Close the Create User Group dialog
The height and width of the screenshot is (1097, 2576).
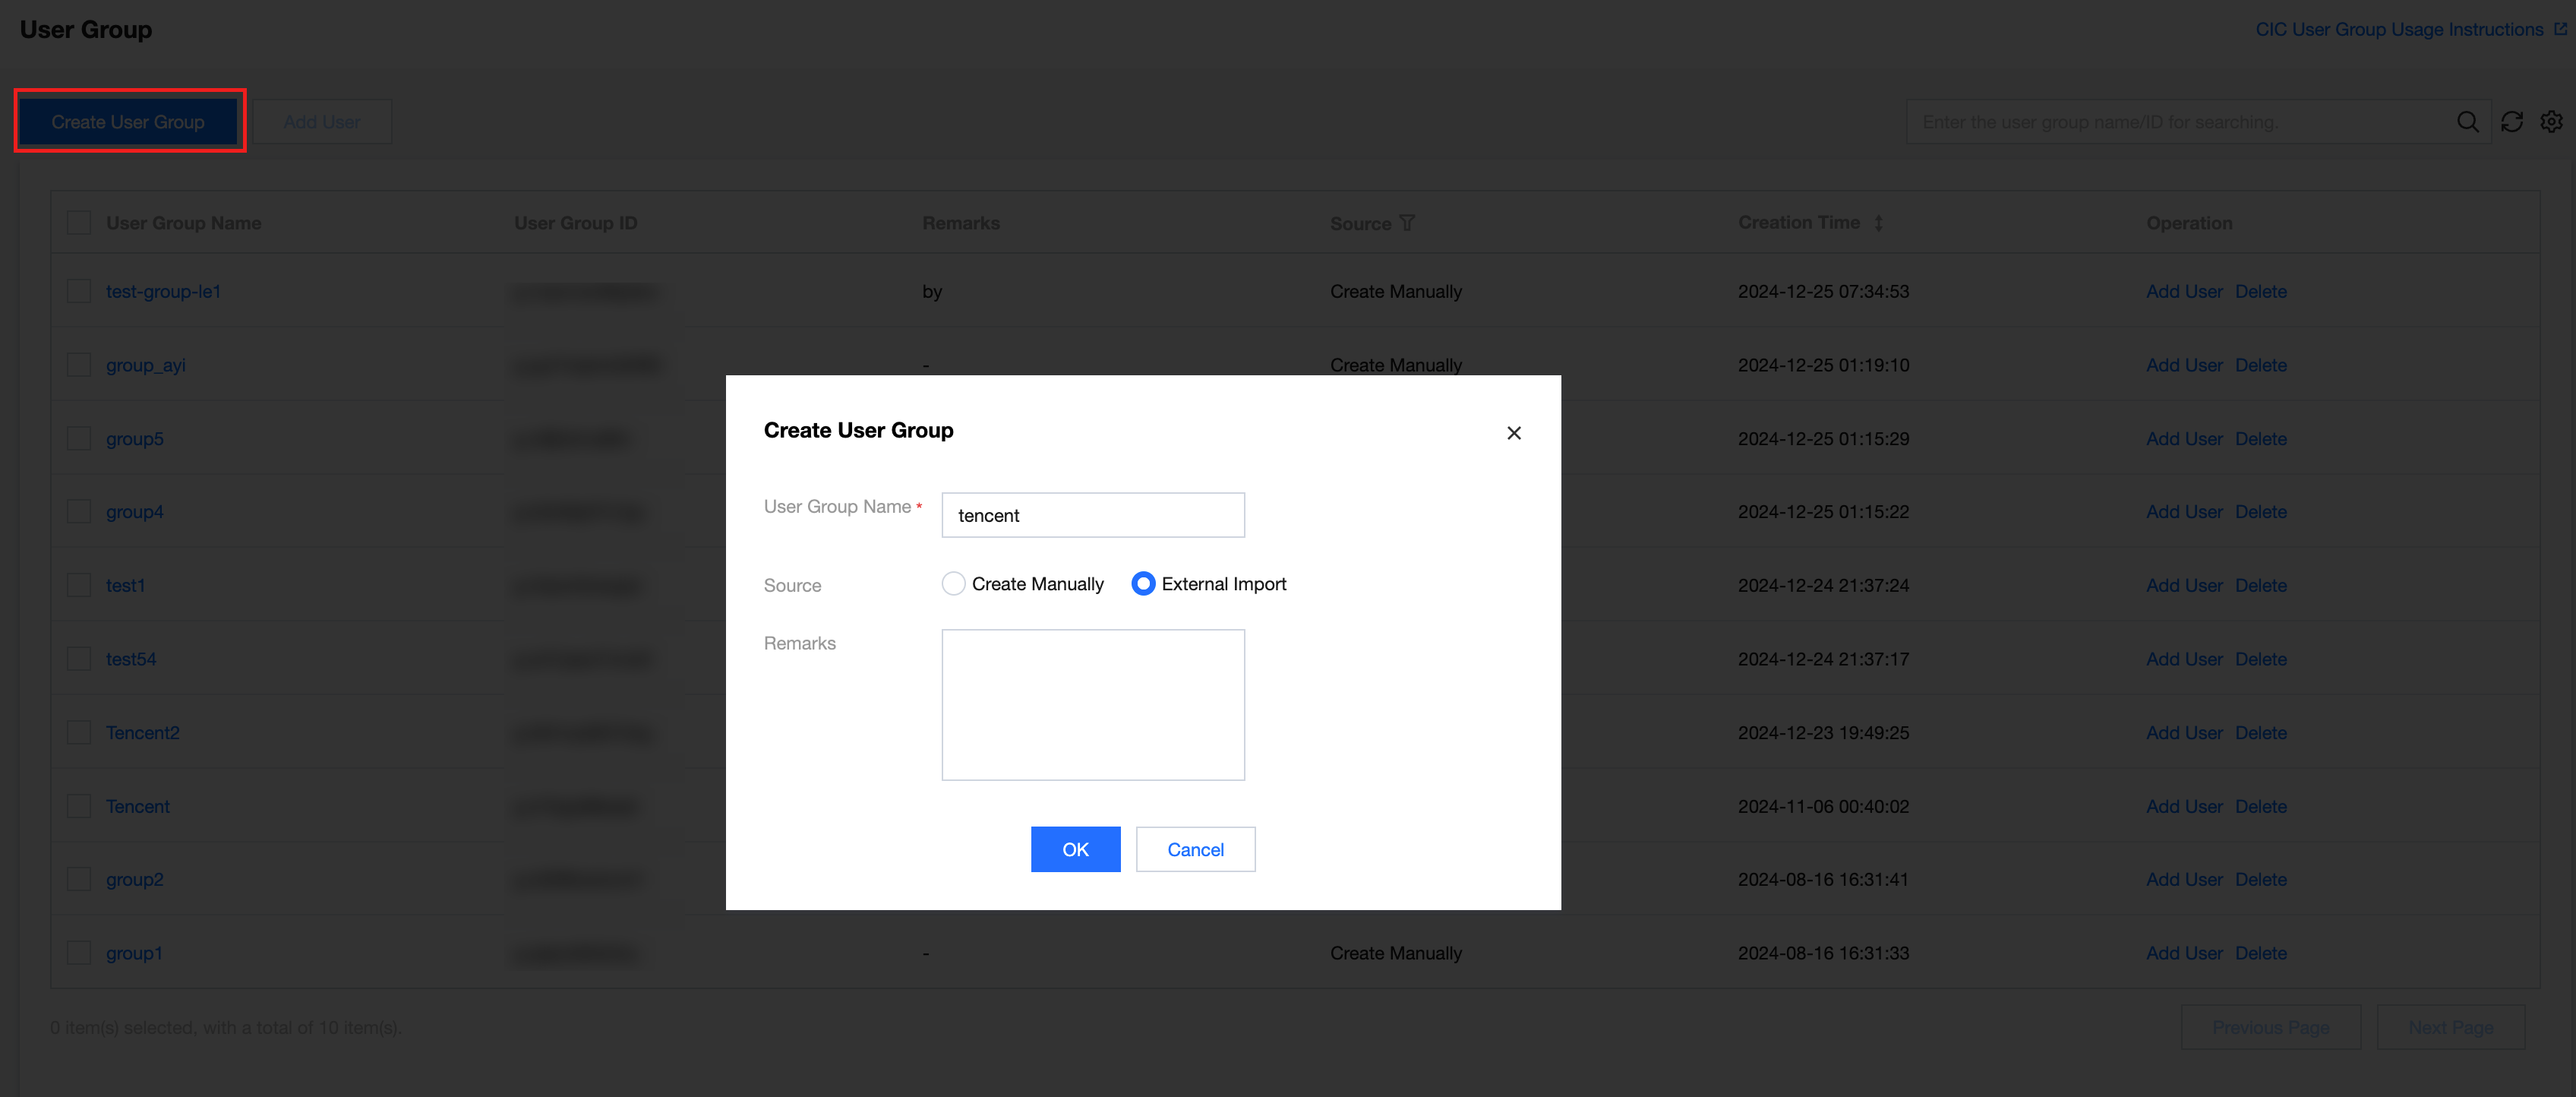point(1513,433)
